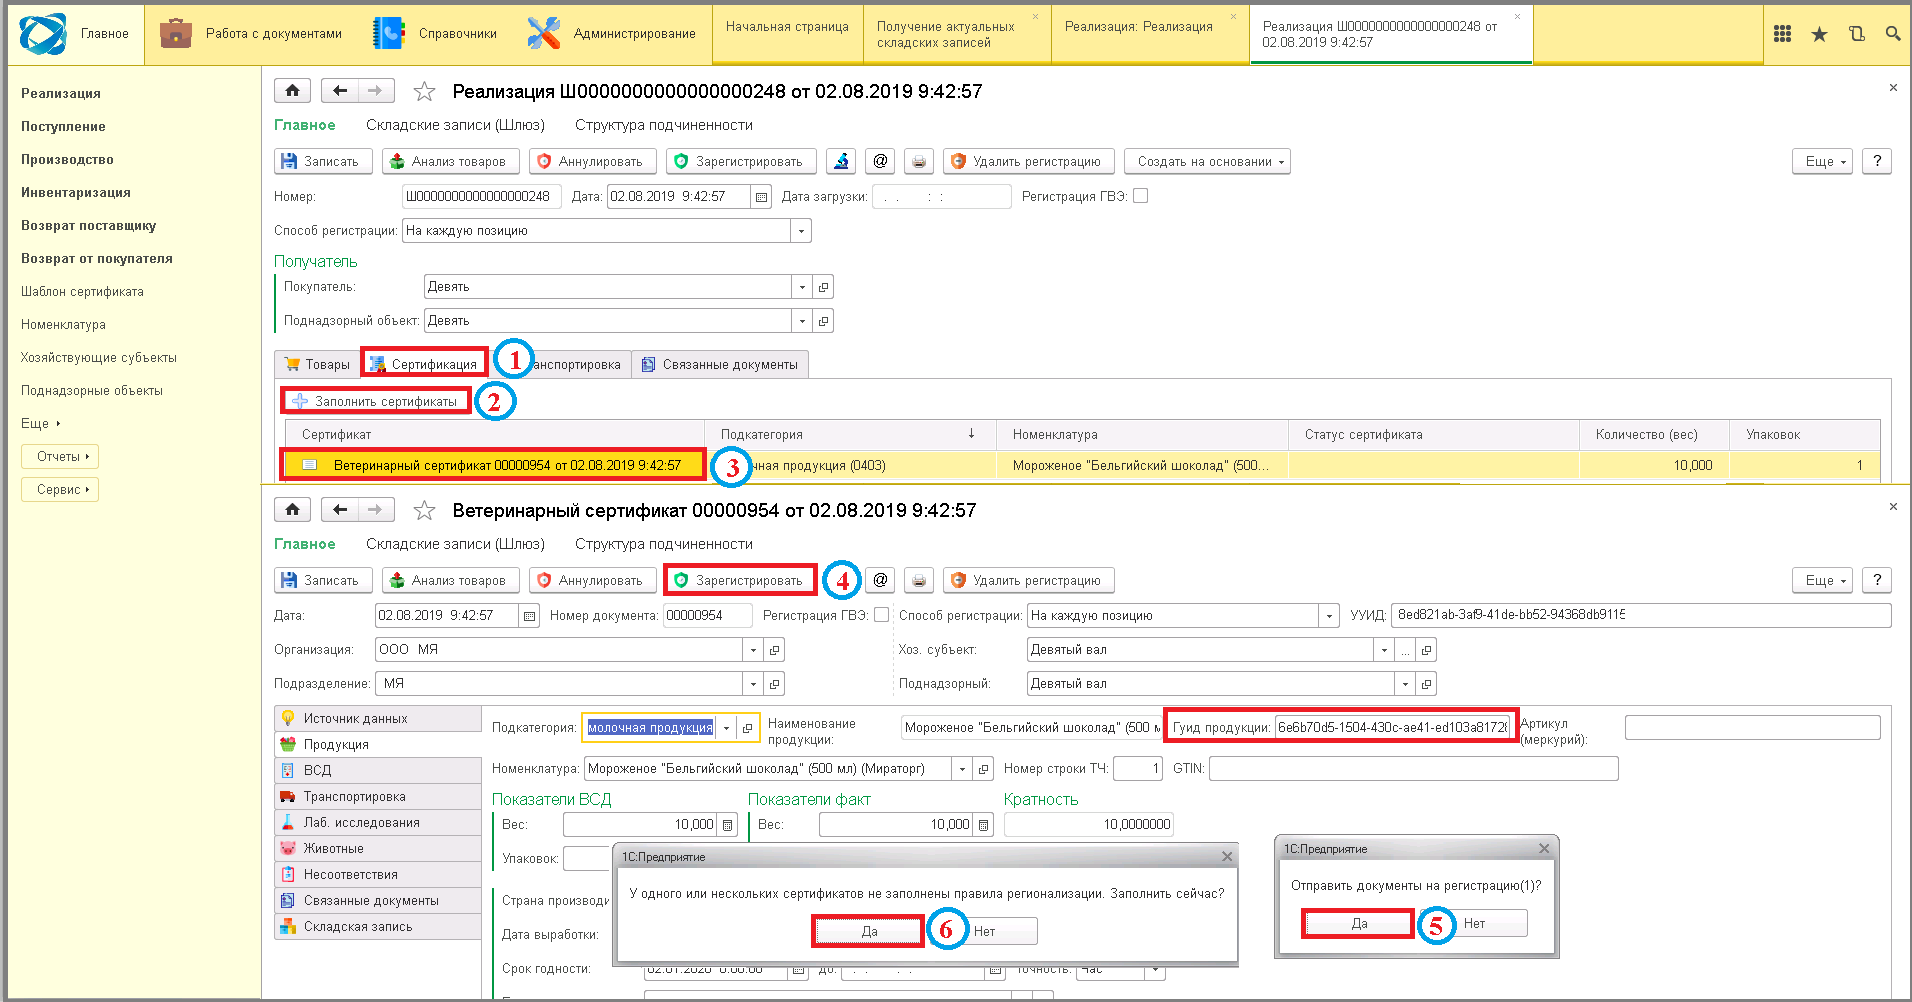
Task: Click the Гуид продукции input field
Action: click(x=1394, y=727)
